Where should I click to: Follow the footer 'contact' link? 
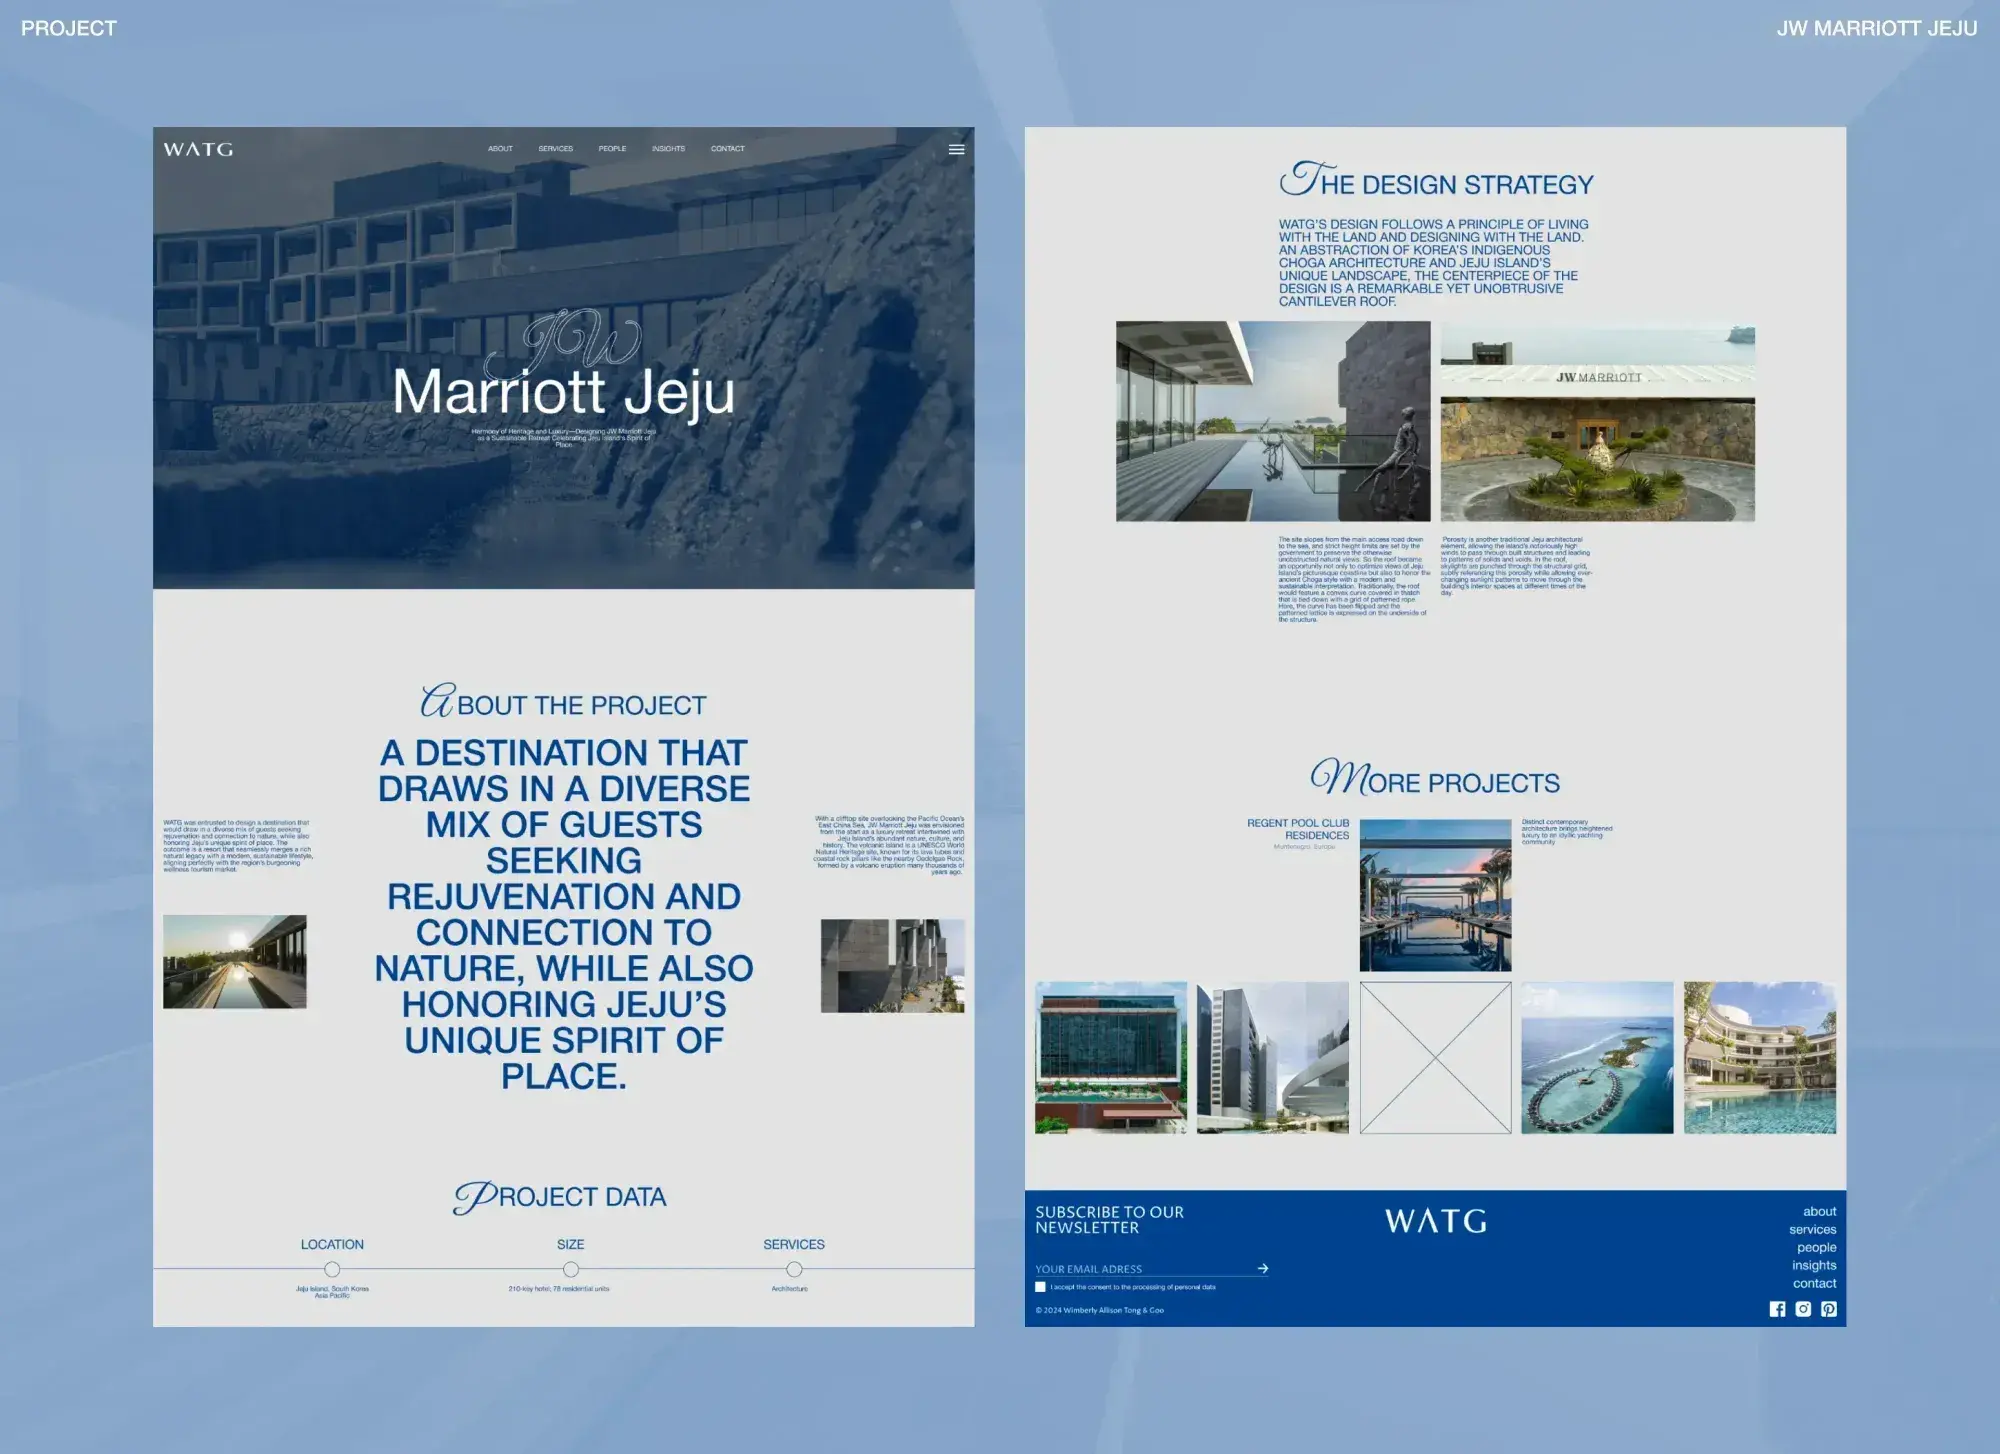click(x=1814, y=1283)
